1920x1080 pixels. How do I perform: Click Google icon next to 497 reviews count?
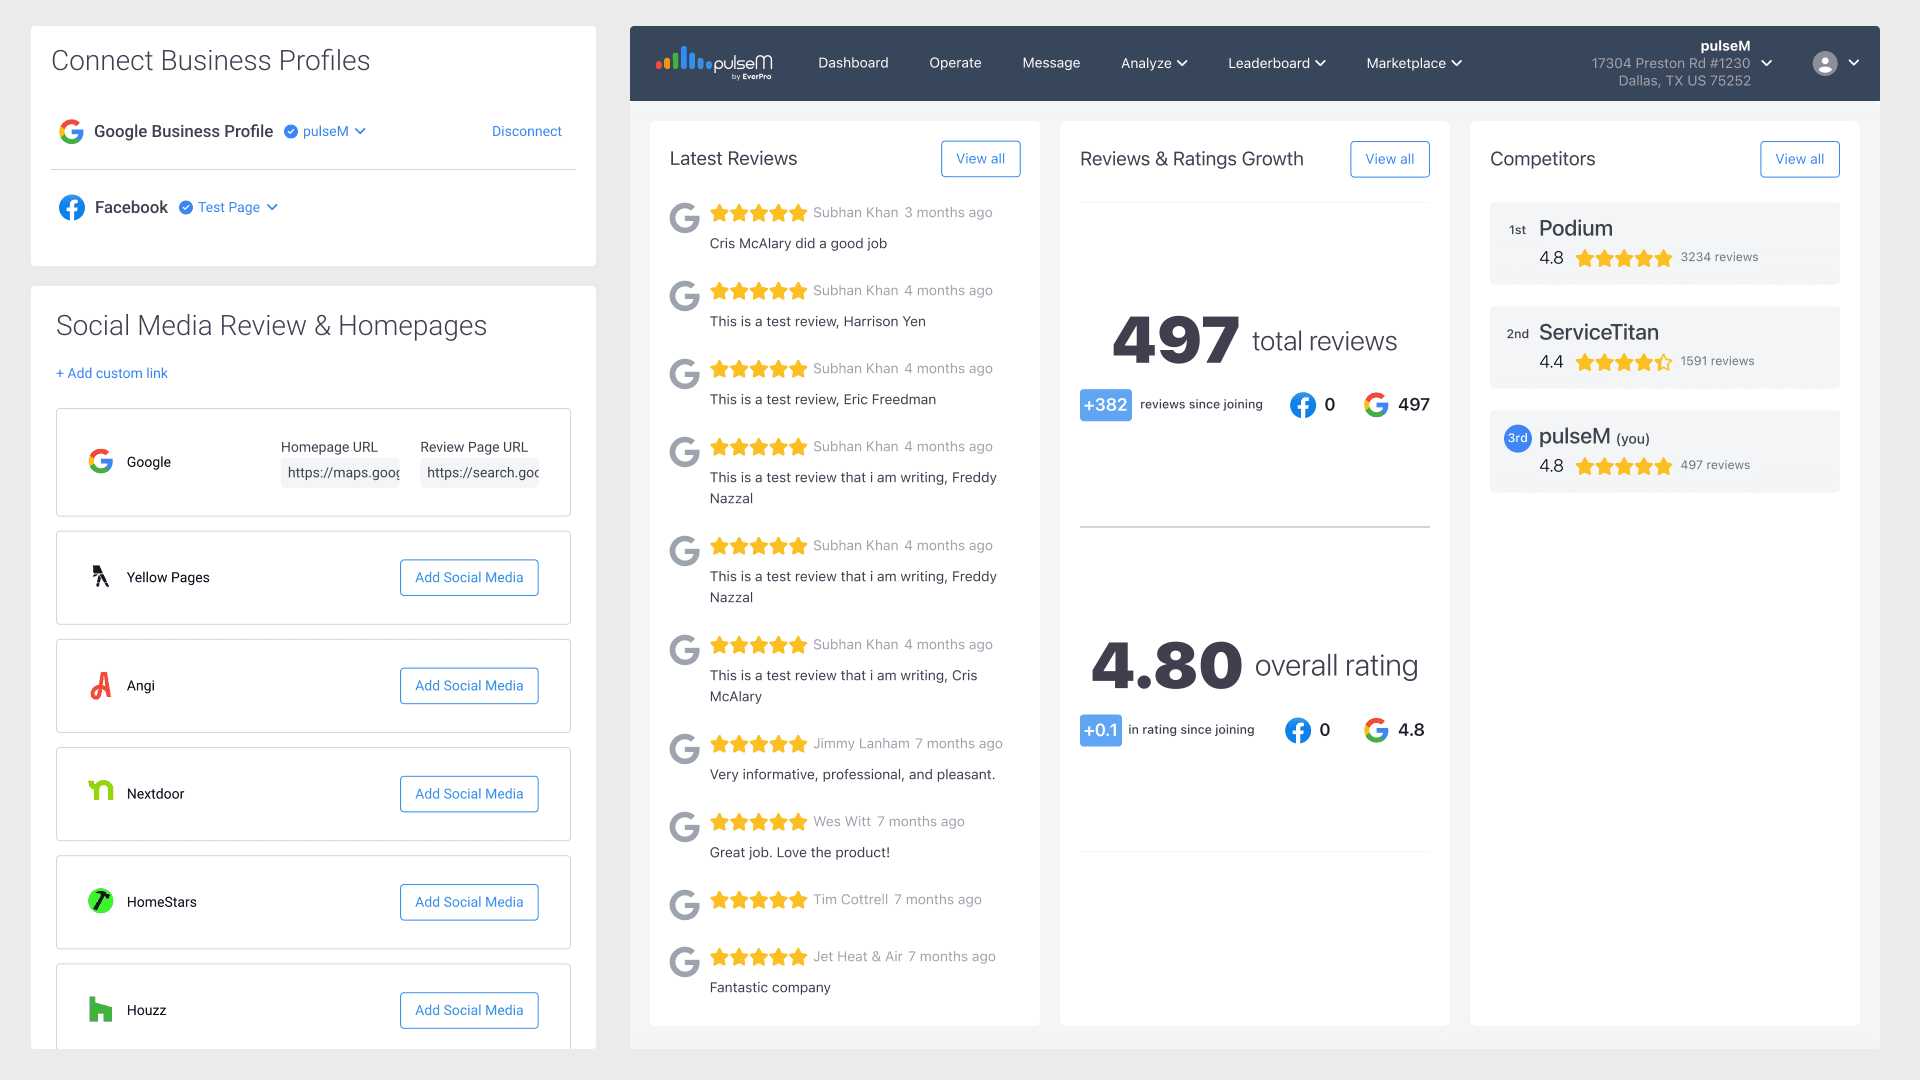[x=1376, y=405]
